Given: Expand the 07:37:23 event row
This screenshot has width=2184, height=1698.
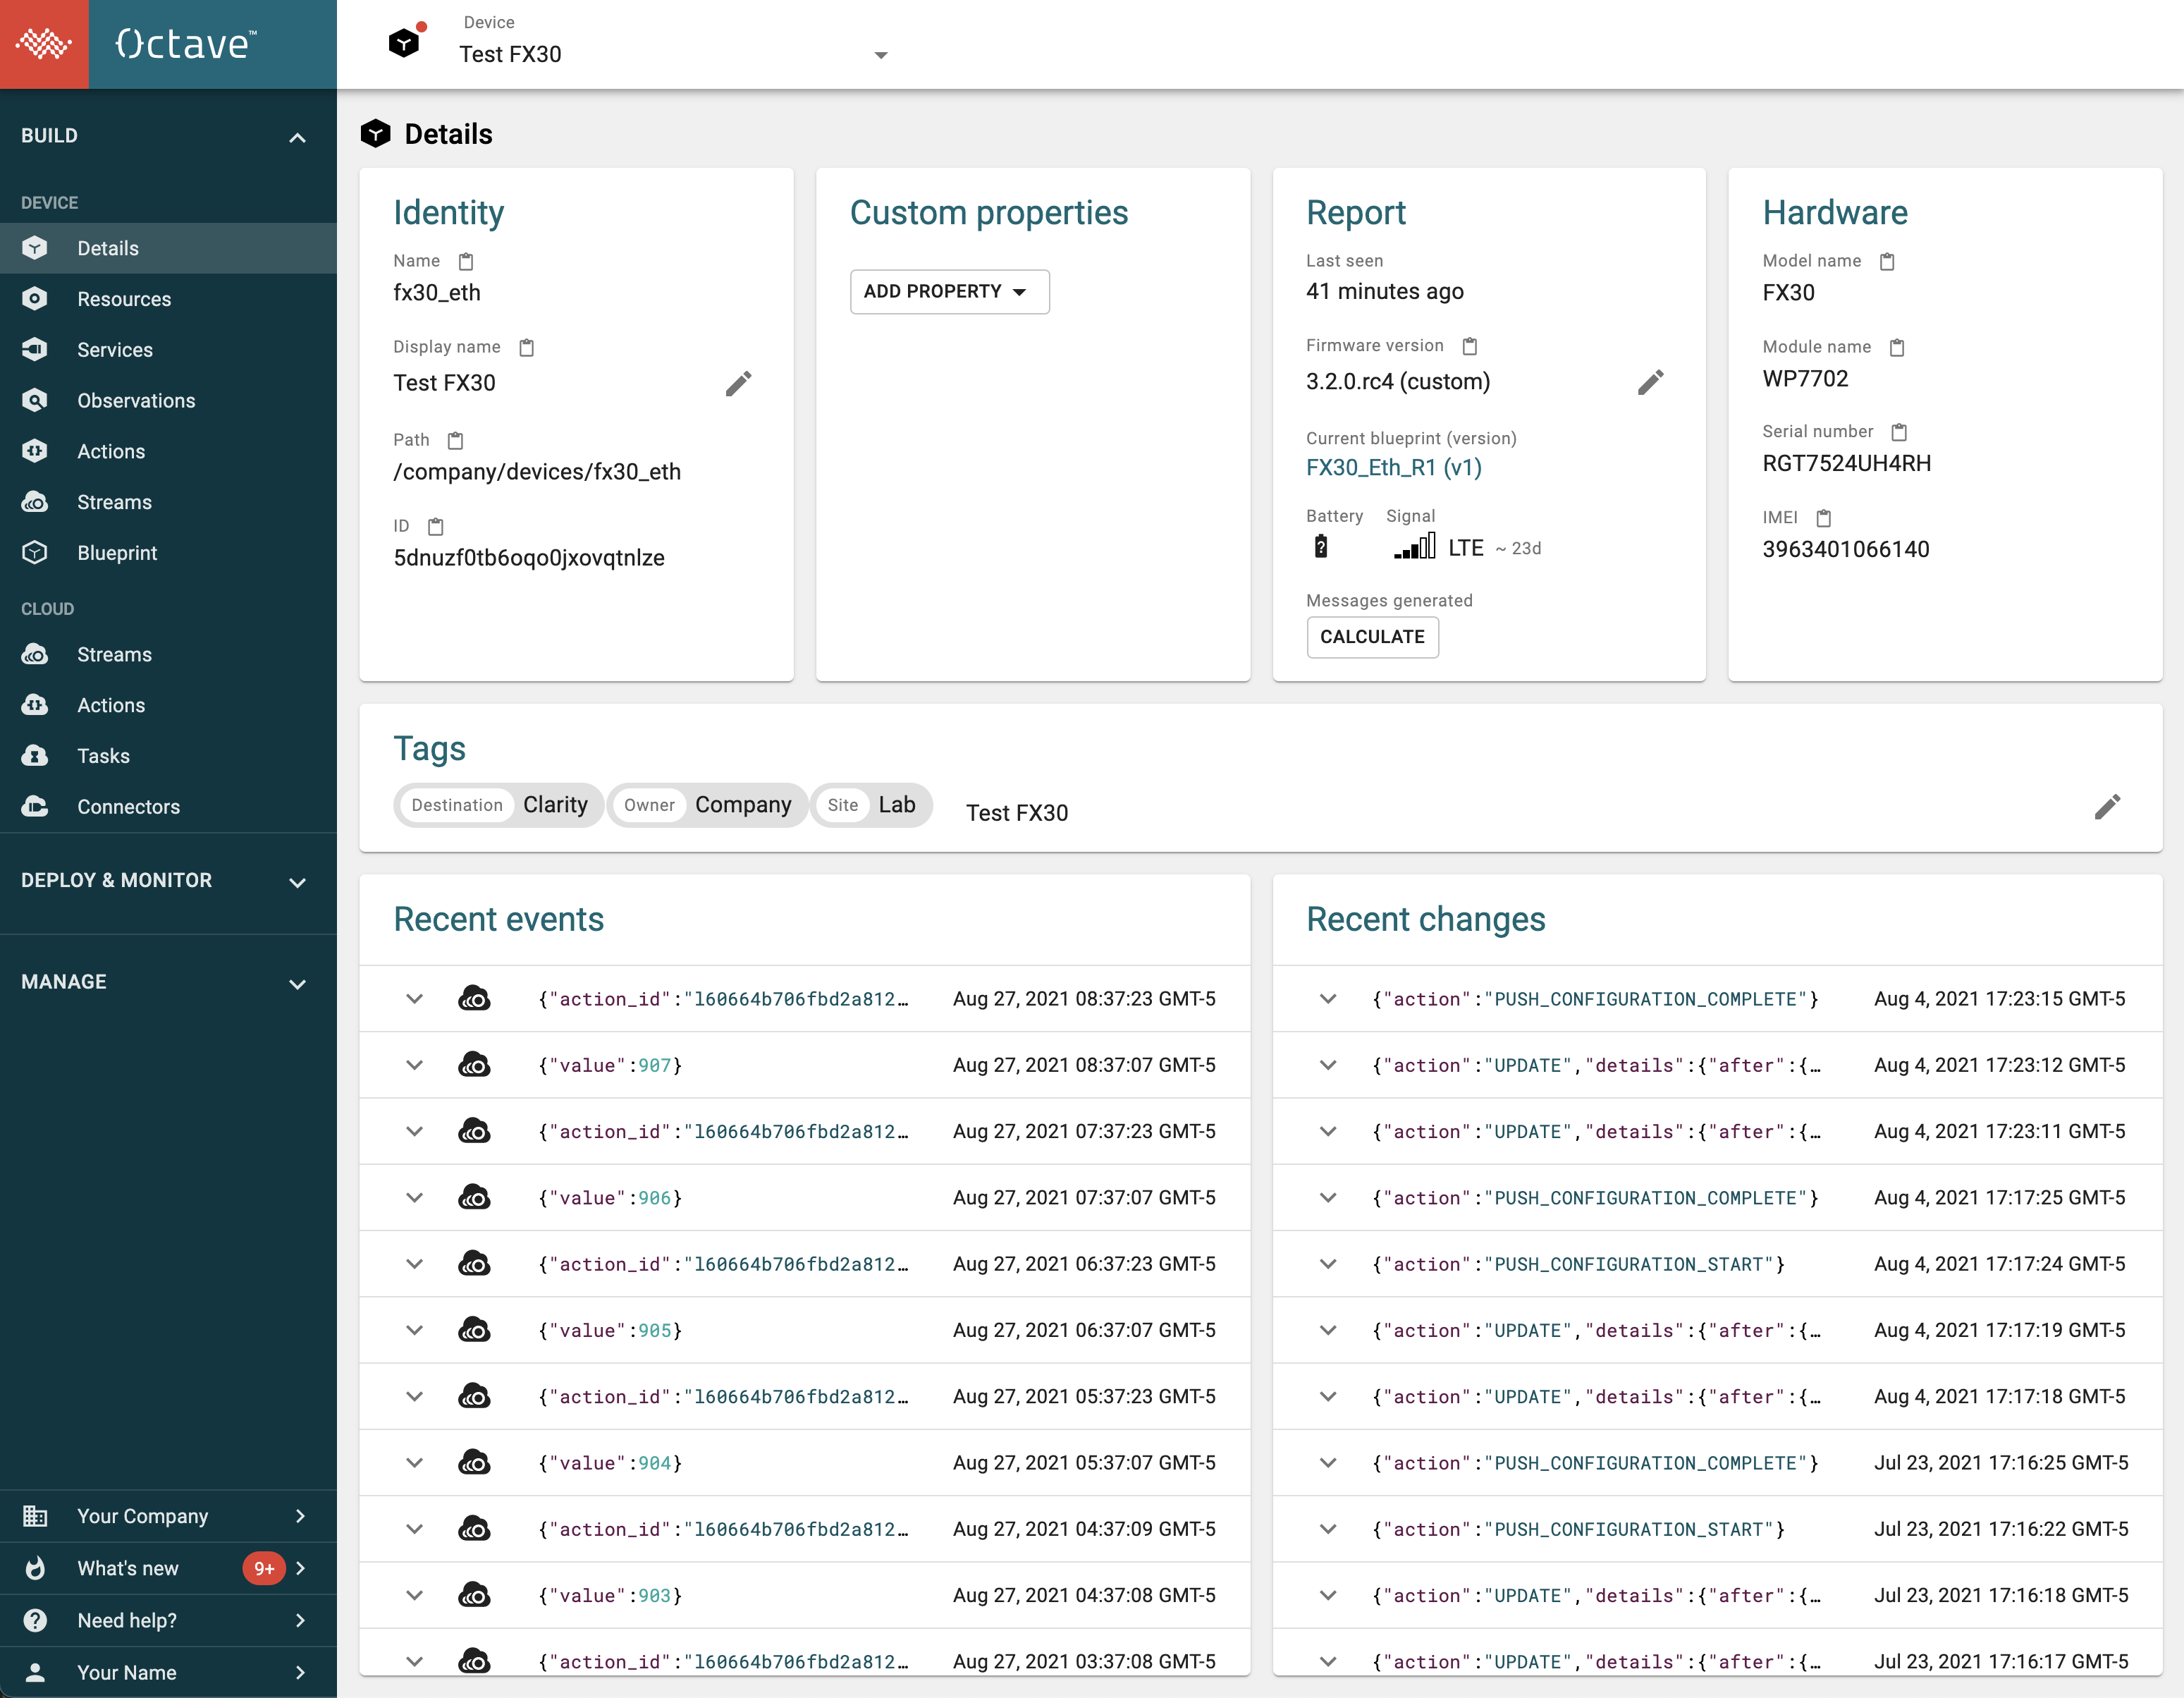Looking at the screenshot, I should tap(414, 1131).
